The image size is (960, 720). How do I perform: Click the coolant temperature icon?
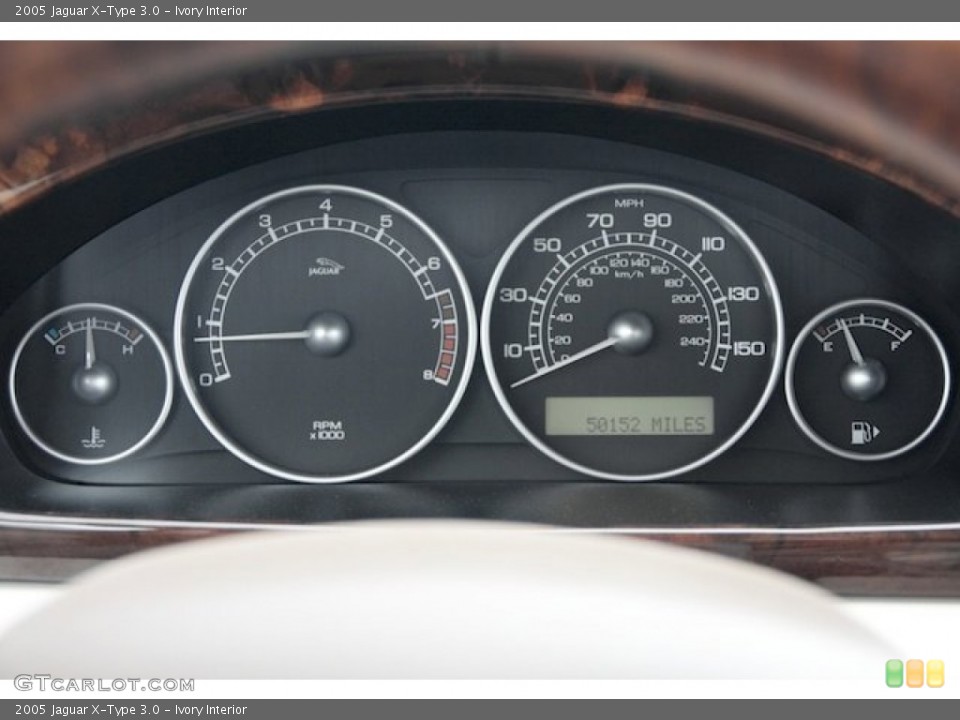94,437
